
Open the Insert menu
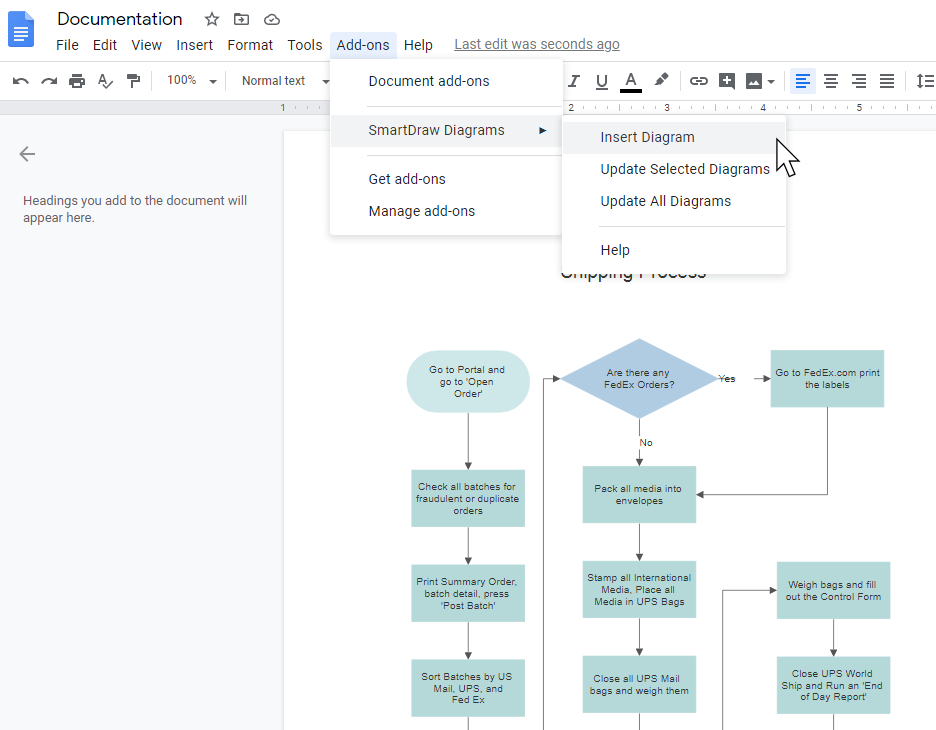click(195, 45)
